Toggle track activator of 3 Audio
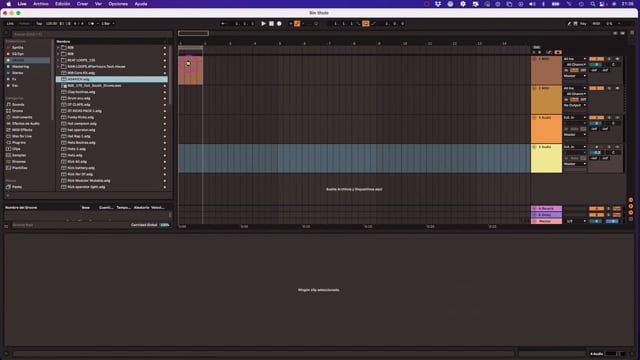The height and width of the screenshot is (360, 640). tap(596, 118)
